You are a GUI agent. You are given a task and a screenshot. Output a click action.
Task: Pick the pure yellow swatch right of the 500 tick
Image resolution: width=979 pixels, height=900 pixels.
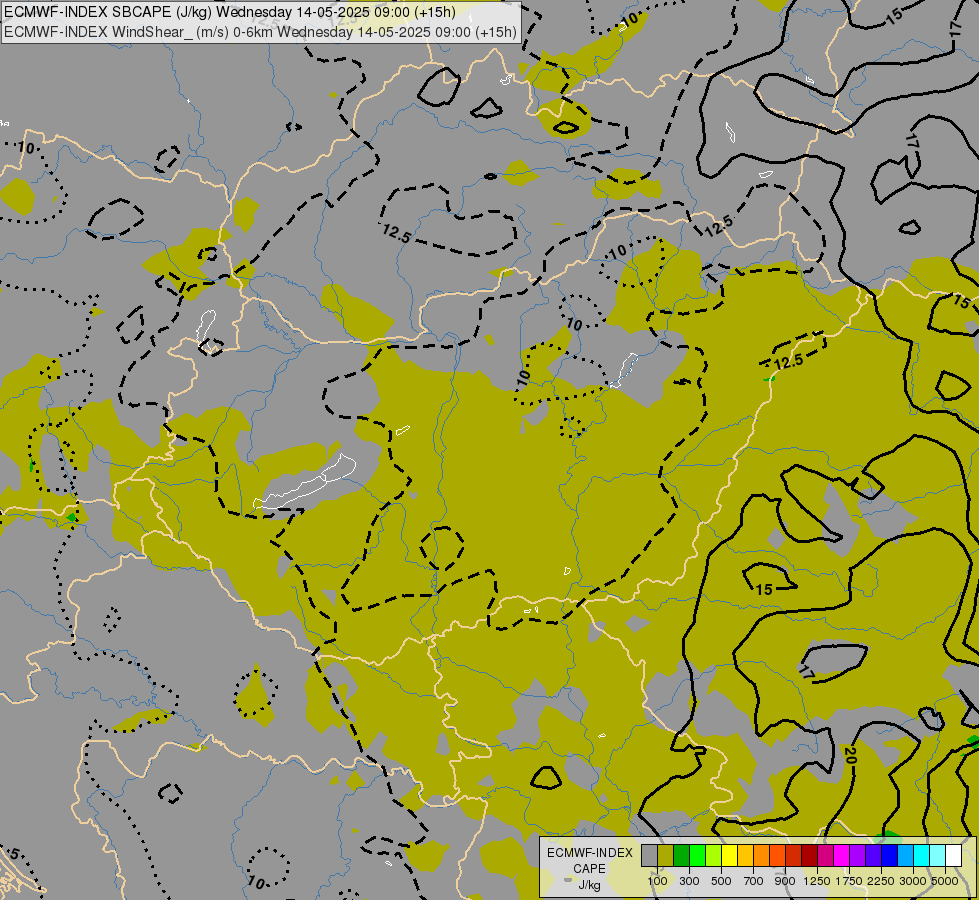[729, 856]
